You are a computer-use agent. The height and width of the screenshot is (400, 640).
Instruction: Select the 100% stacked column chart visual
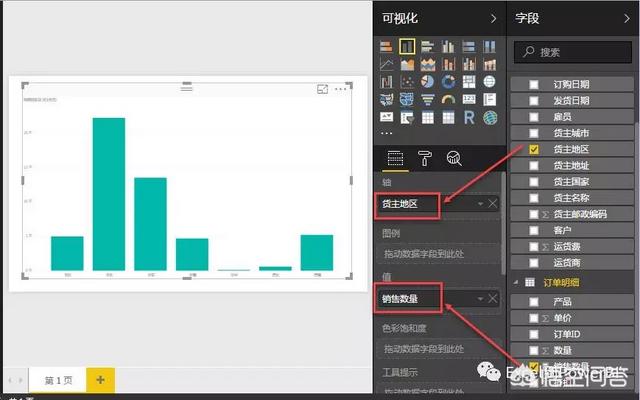click(489, 47)
